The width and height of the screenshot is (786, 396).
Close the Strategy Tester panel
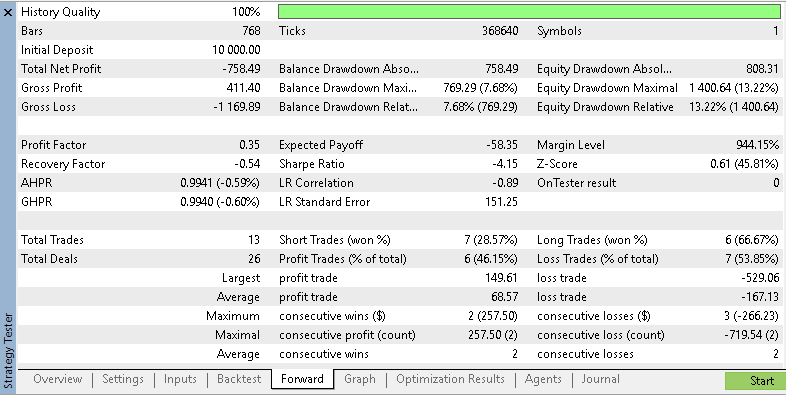click(x=8, y=12)
